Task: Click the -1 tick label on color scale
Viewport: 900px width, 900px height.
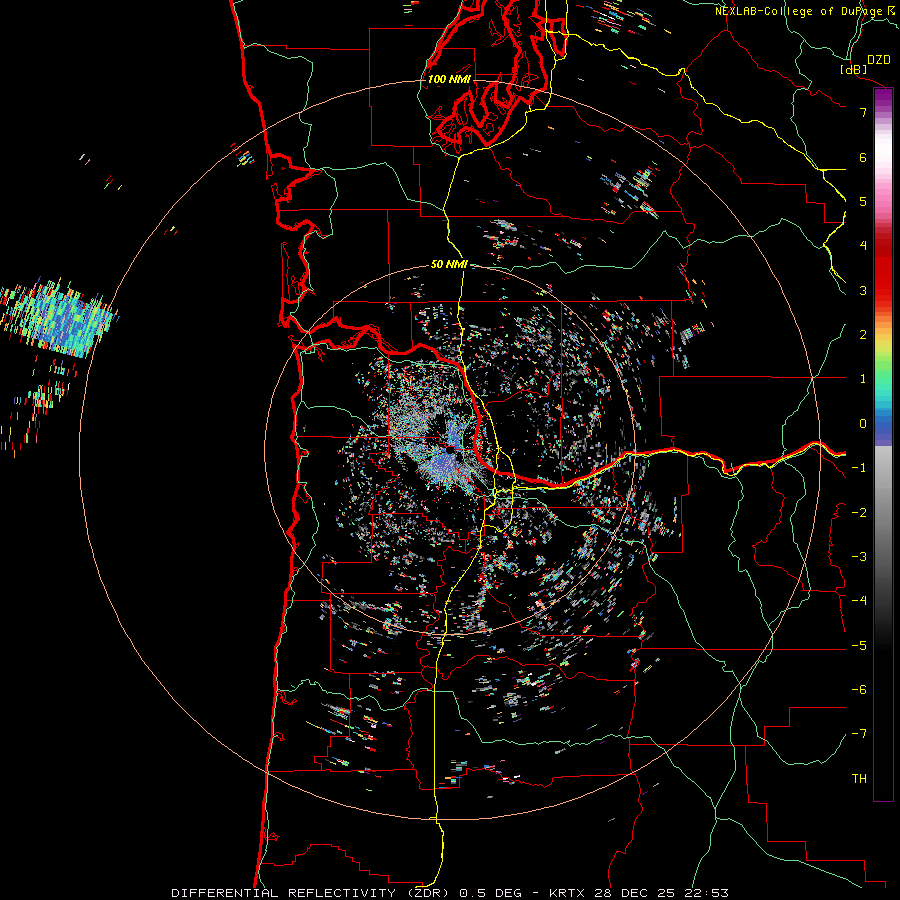Action: click(859, 468)
